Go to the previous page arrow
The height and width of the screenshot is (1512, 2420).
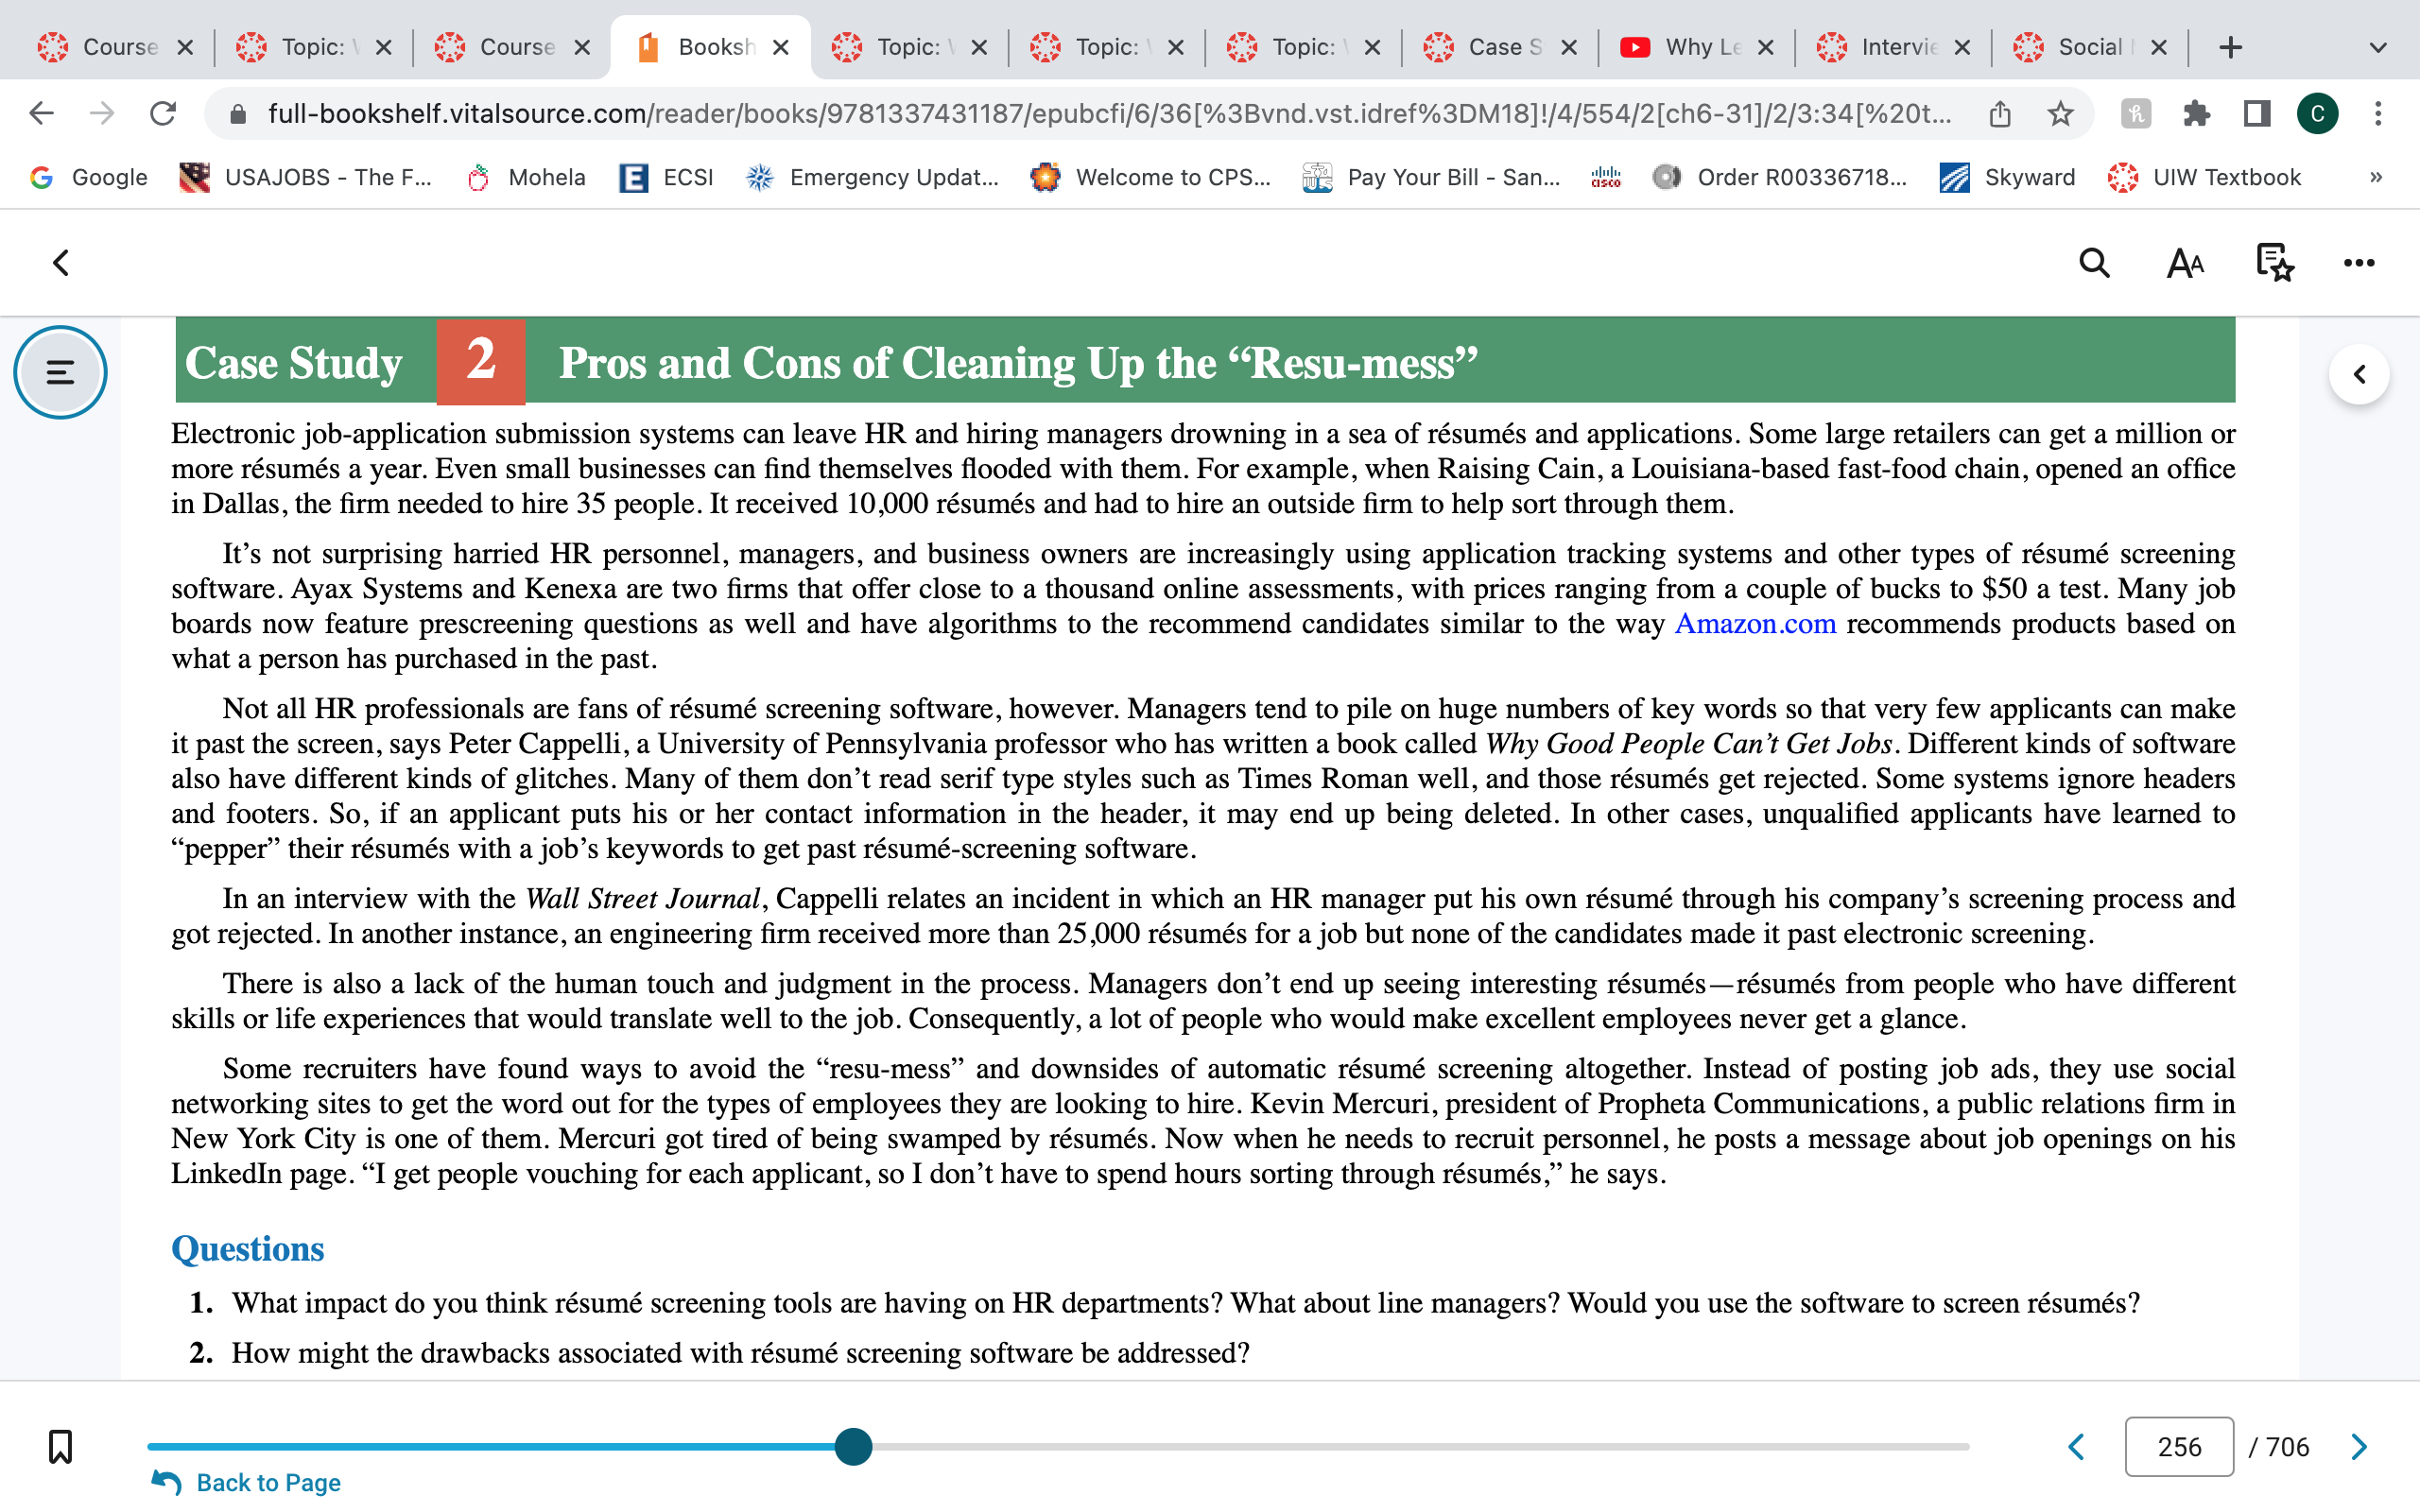tap(2076, 1446)
